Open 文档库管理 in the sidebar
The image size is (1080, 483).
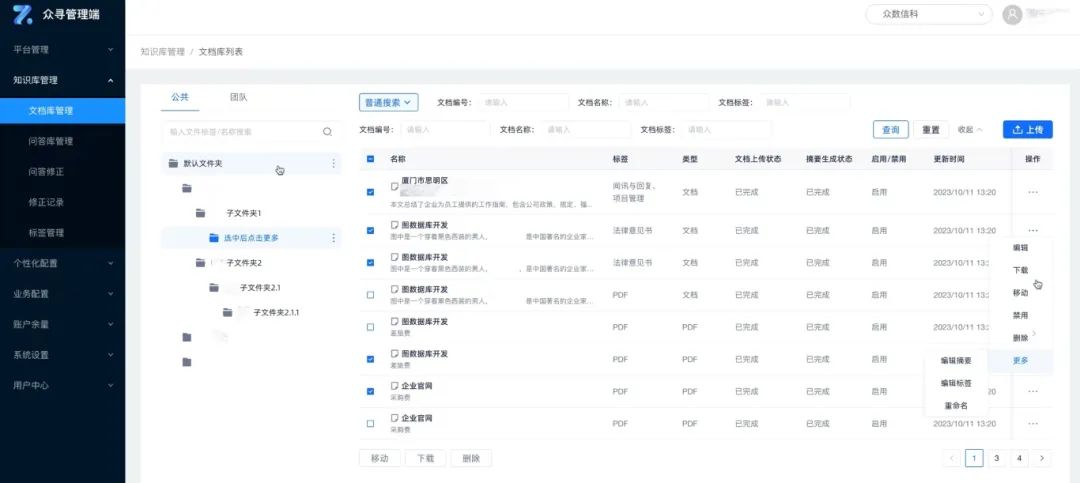63,110
